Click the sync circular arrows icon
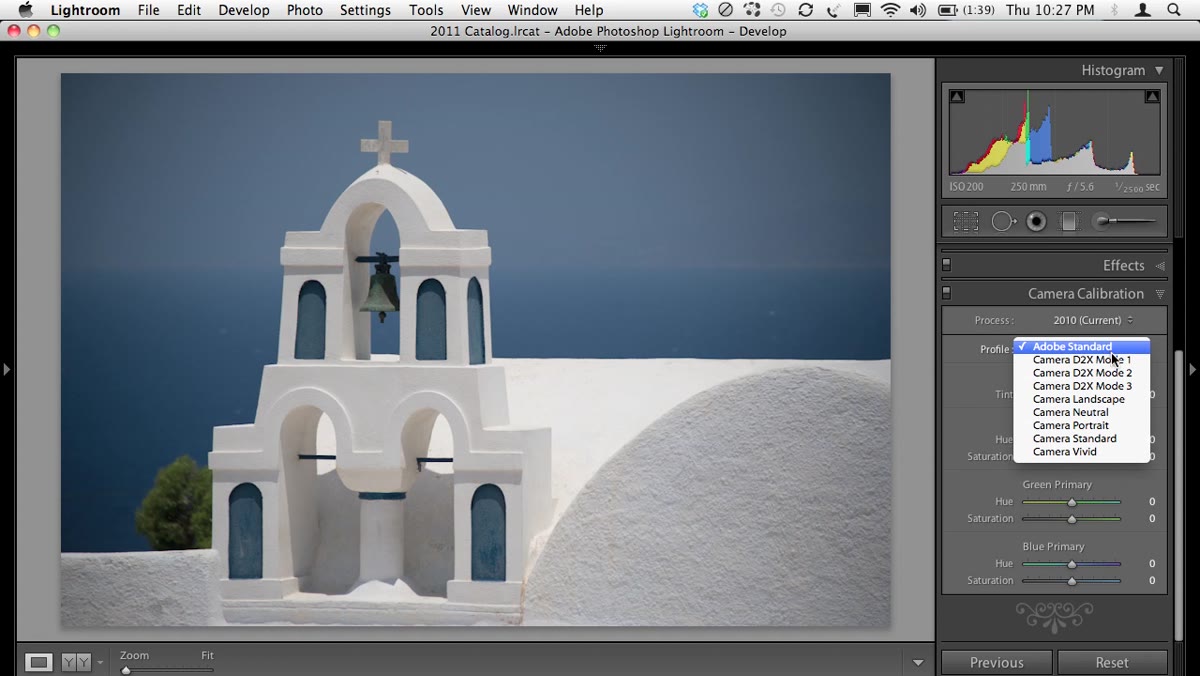Screen dimensions: 1200x676 click(805, 10)
